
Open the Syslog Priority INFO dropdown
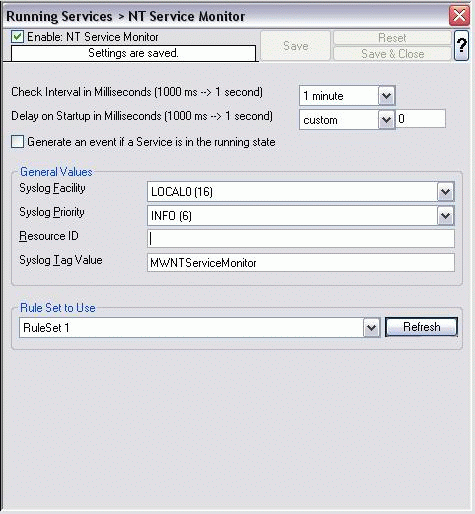pyautogui.click(x=446, y=216)
